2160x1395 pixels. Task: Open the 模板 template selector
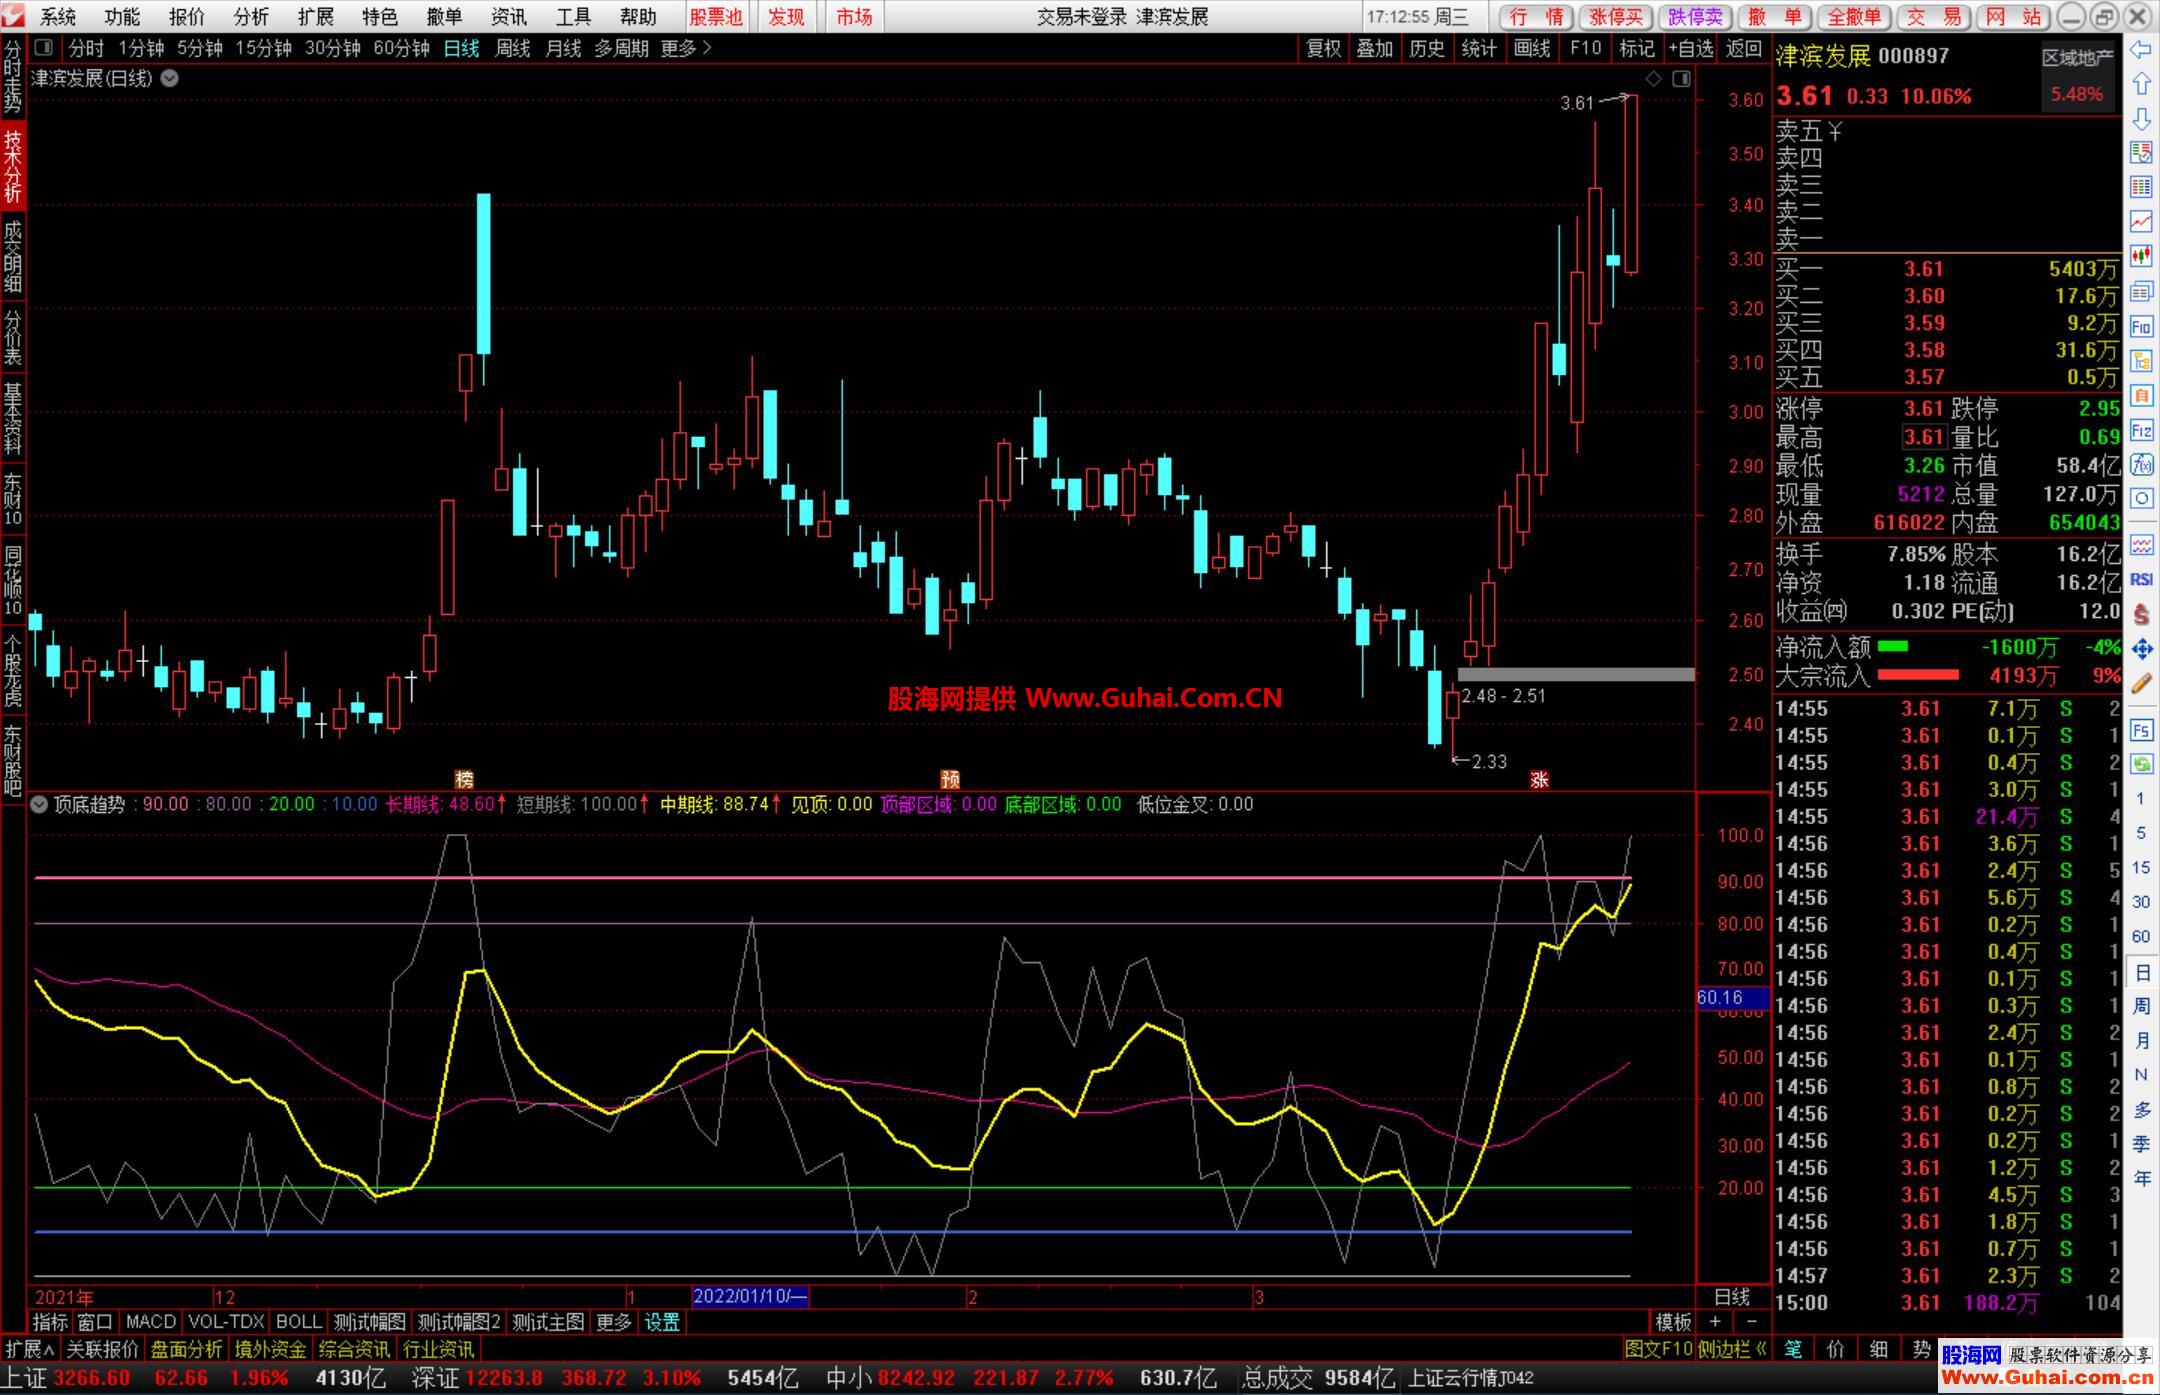[1673, 1322]
